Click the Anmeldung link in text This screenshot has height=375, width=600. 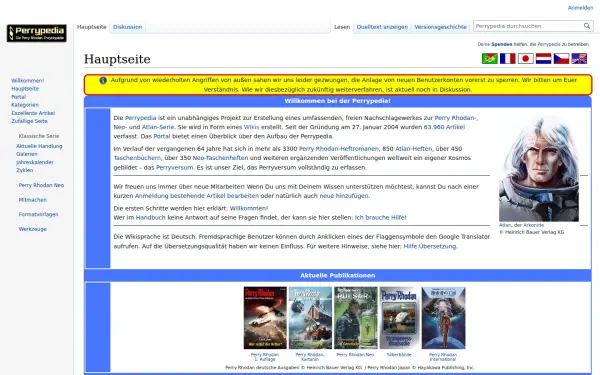click(x=152, y=196)
